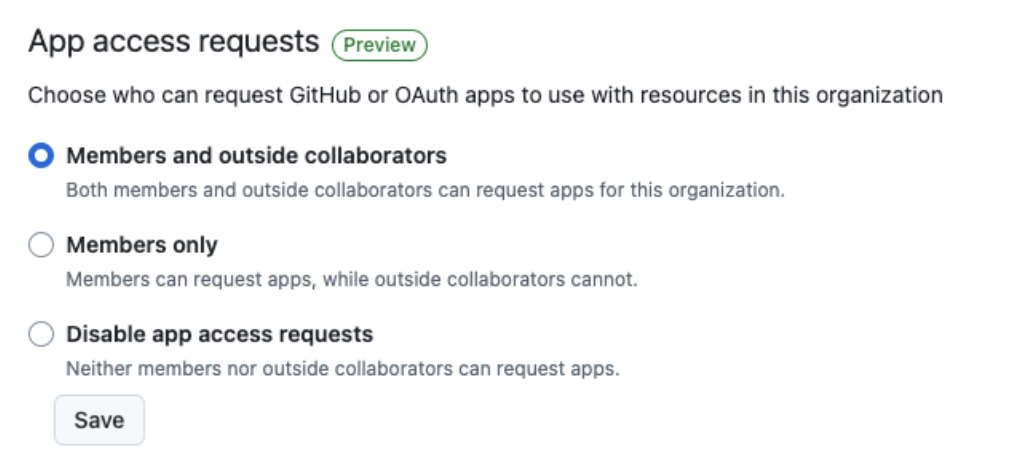Click the "Both members and outside collaborators" description
The image size is (1014, 474).
[425, 190]
